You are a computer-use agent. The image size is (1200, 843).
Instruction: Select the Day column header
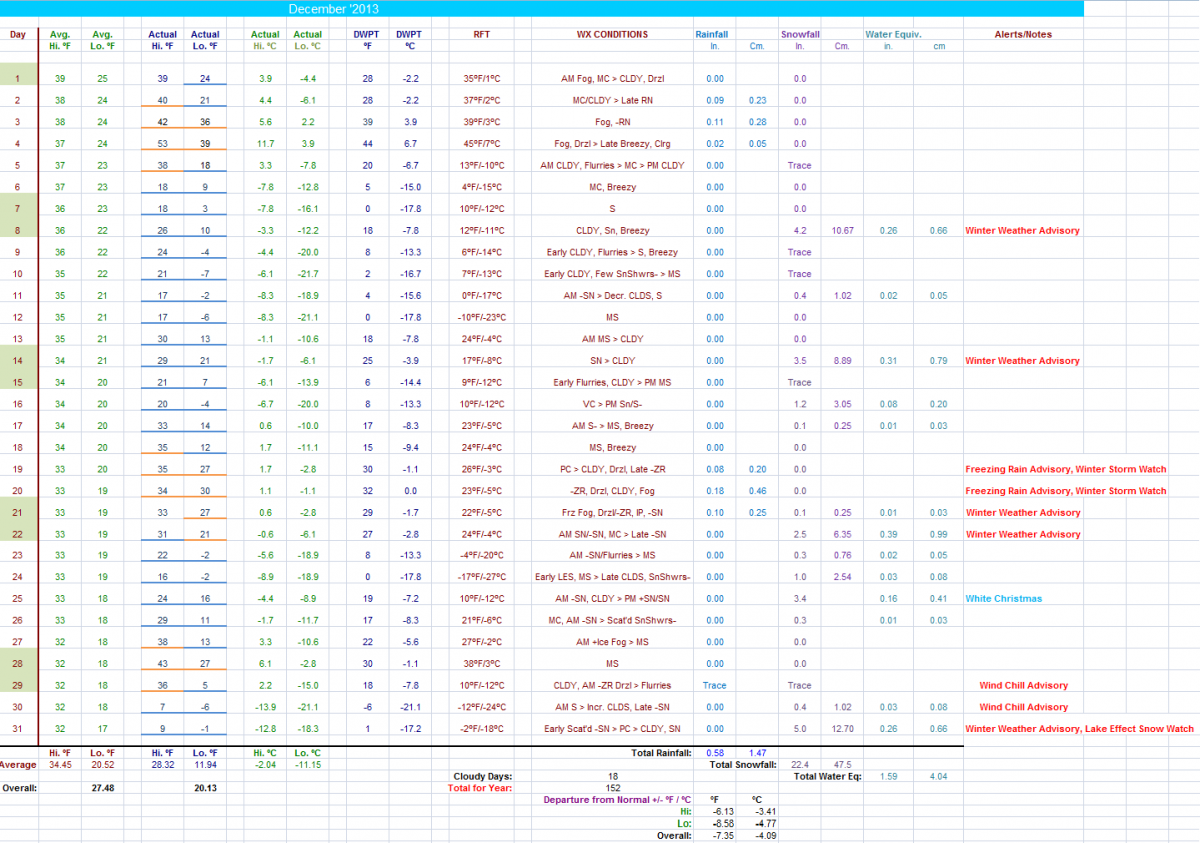coord(18,34)
